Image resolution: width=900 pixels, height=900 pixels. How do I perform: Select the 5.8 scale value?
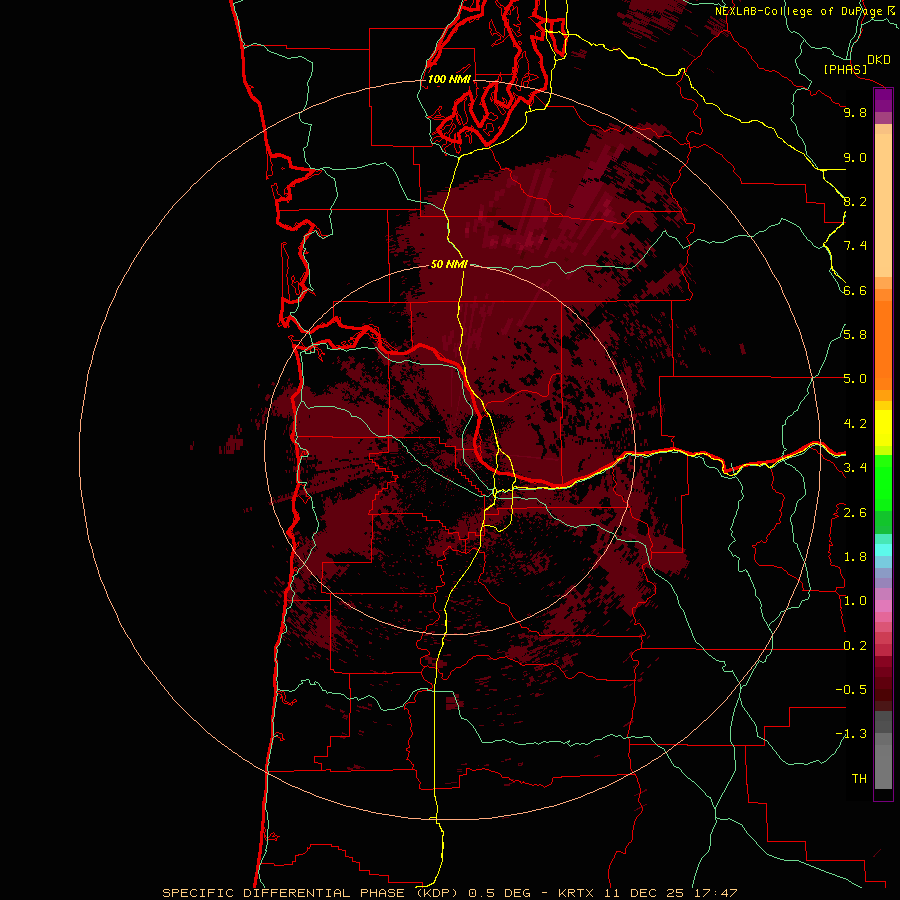(855, 335)
